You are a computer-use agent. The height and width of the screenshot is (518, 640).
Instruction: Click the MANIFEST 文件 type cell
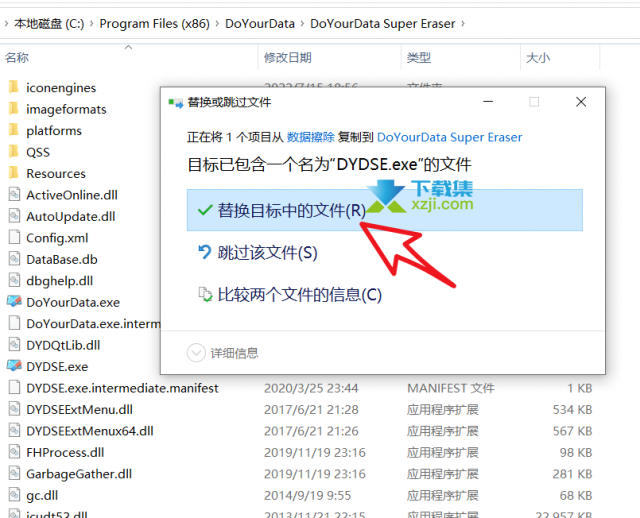click(451, 388)
